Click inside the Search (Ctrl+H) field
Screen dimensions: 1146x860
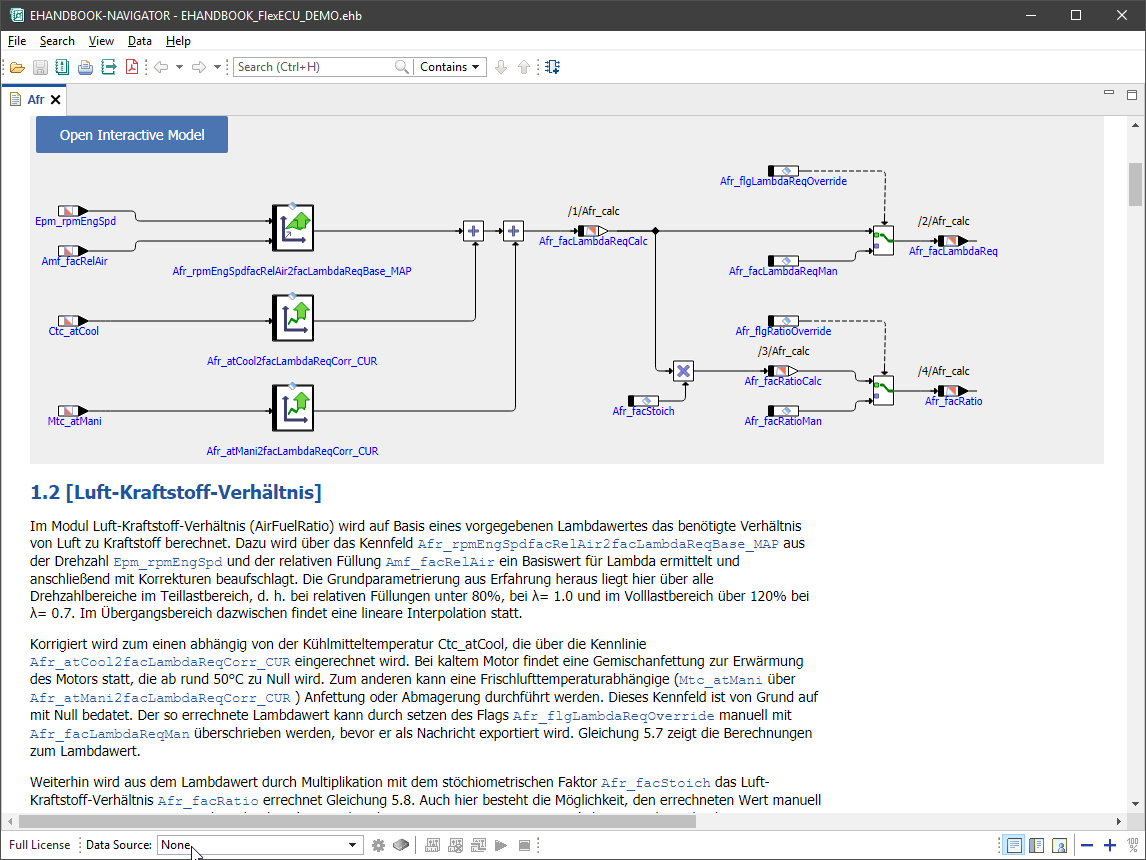[313, 67]
